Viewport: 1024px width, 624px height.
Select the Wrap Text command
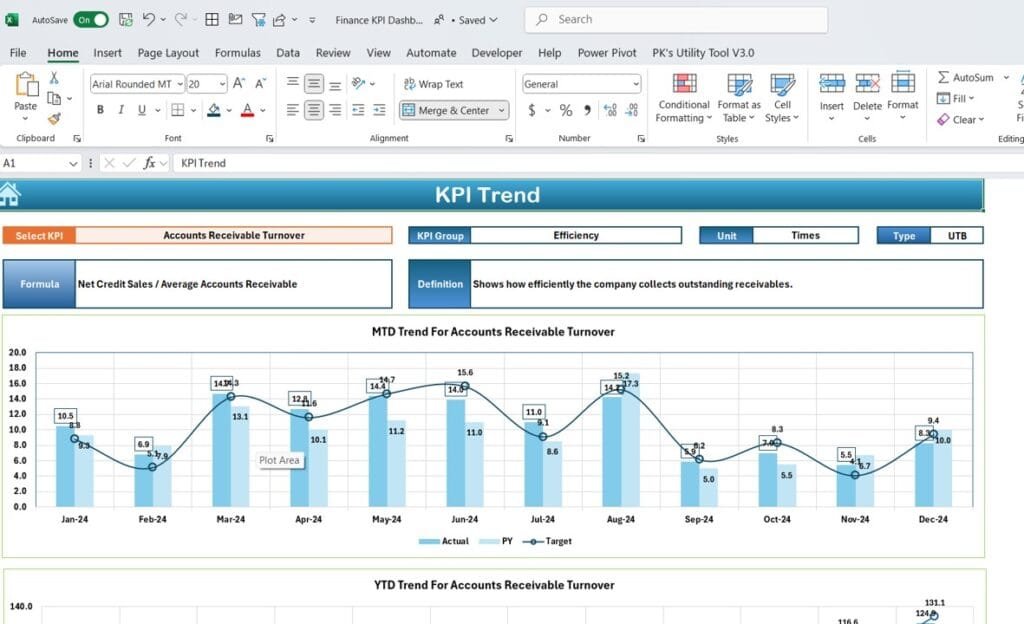tap(438, 83)
